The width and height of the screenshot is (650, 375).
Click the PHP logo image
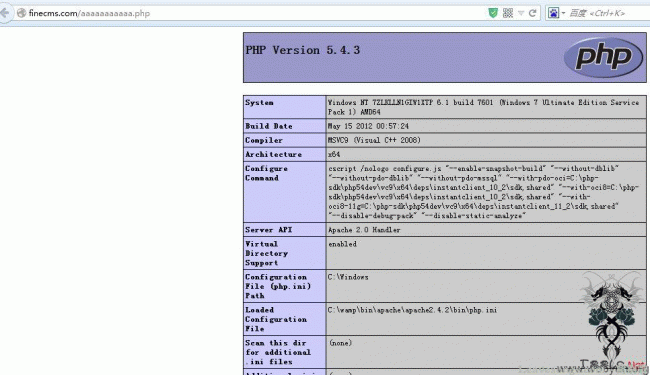click(x=604, y=57)
